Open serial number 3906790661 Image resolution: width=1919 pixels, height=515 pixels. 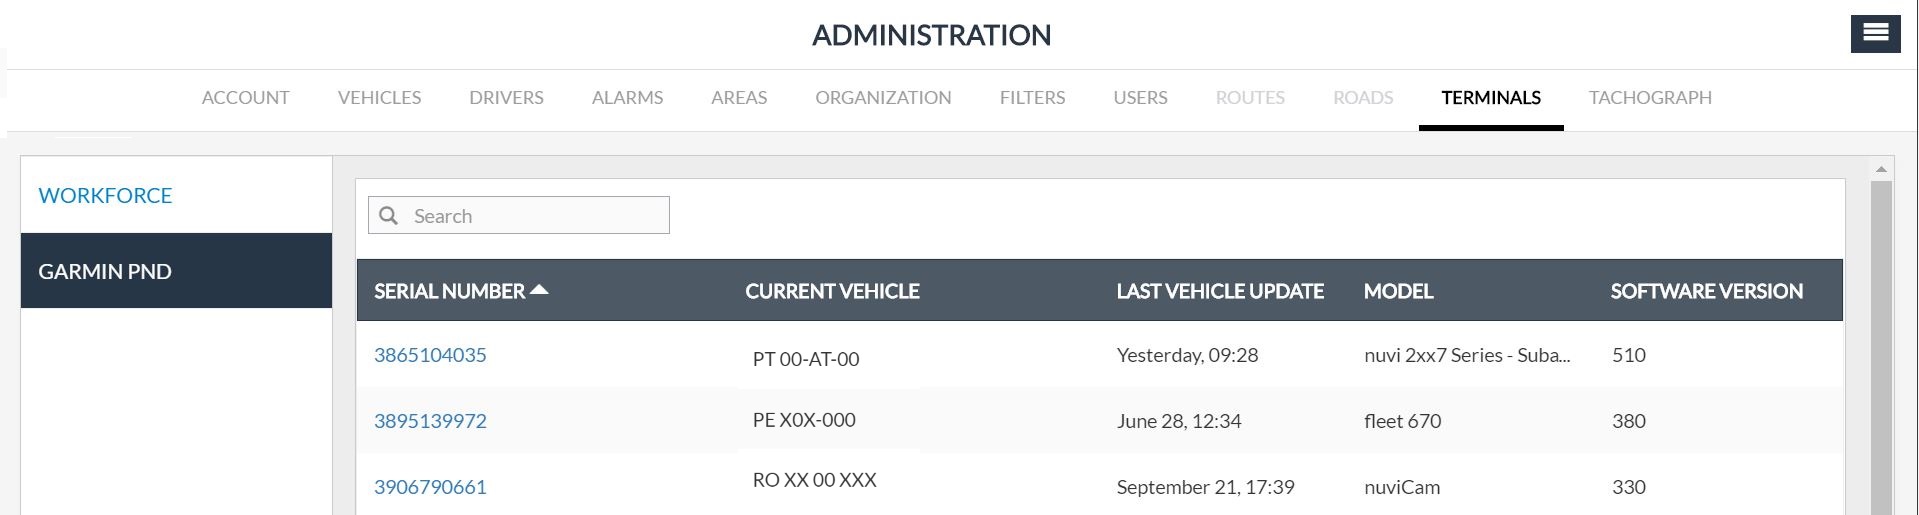coord(430,487)
